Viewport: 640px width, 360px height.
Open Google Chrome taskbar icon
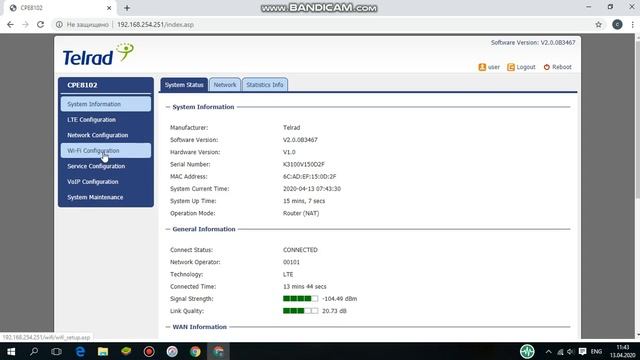[195, 351]
